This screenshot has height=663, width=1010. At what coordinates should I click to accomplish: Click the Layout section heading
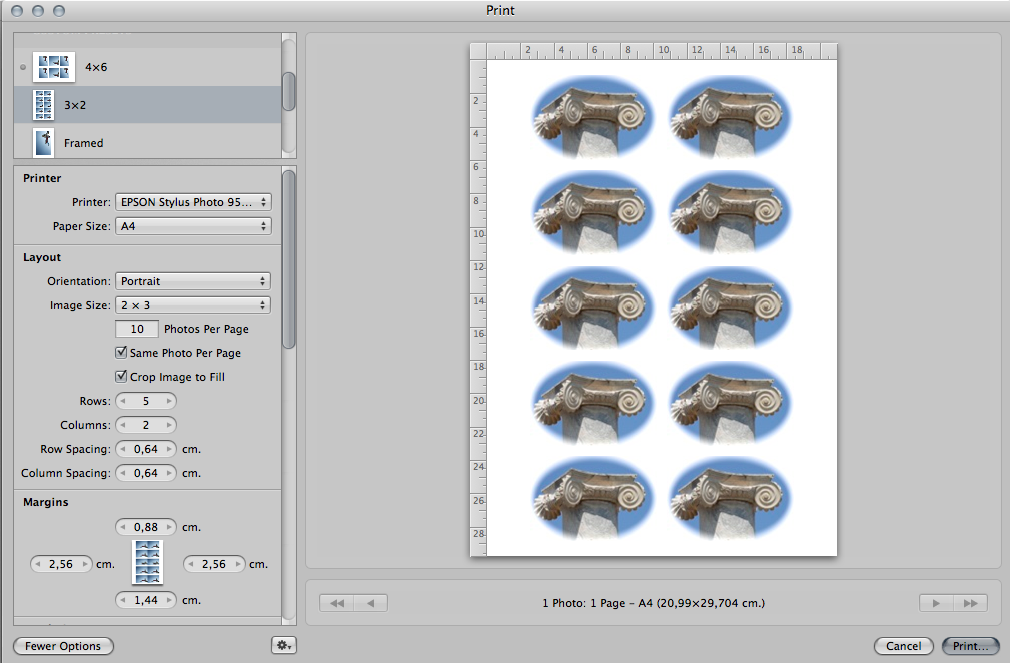pos(42,257)
